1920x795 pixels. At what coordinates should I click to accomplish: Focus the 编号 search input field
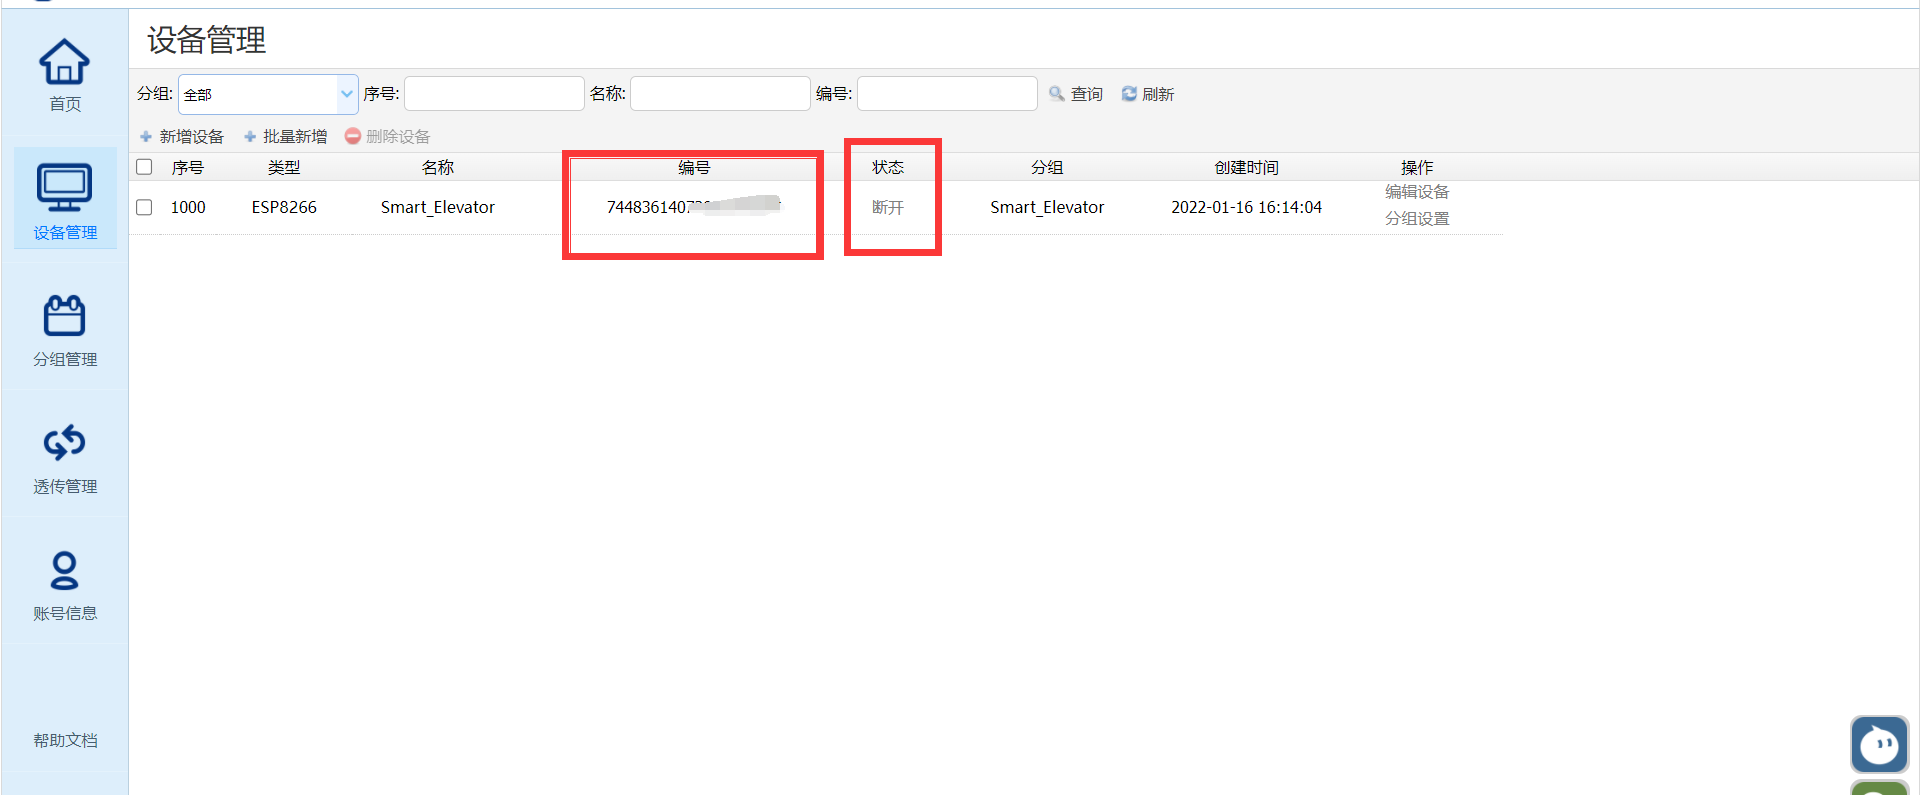(947, 94)
